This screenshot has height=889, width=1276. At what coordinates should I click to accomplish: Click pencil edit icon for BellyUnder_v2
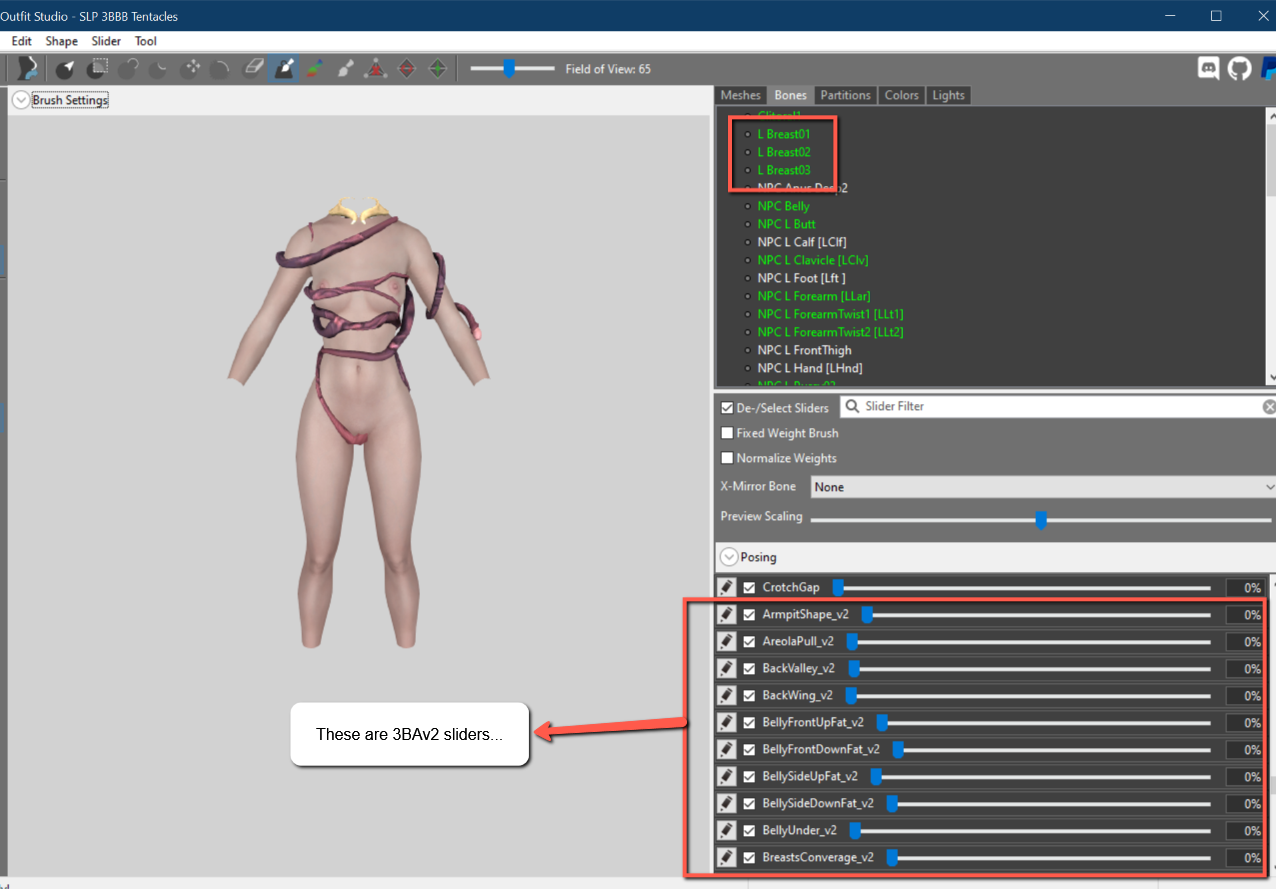point(727,830)
